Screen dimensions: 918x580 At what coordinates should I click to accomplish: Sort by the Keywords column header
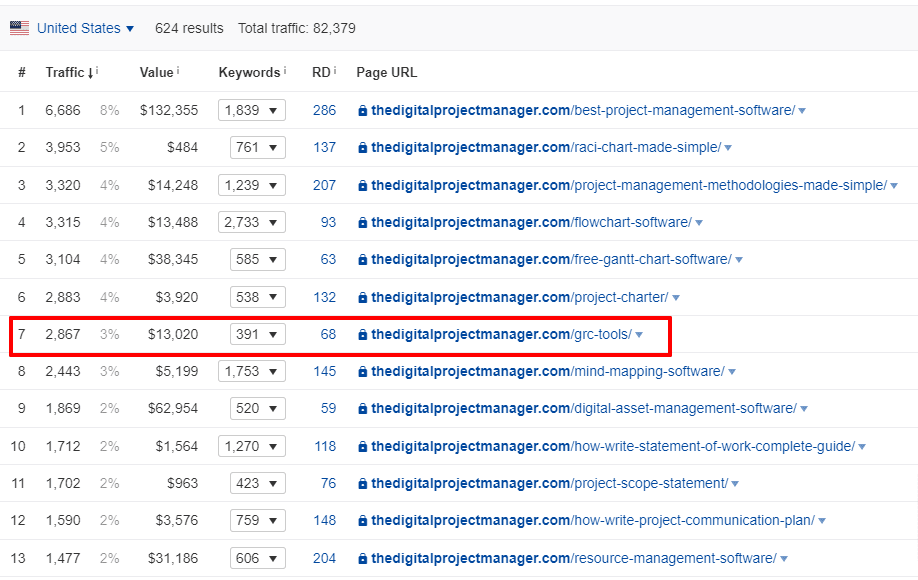pos(249,73)
